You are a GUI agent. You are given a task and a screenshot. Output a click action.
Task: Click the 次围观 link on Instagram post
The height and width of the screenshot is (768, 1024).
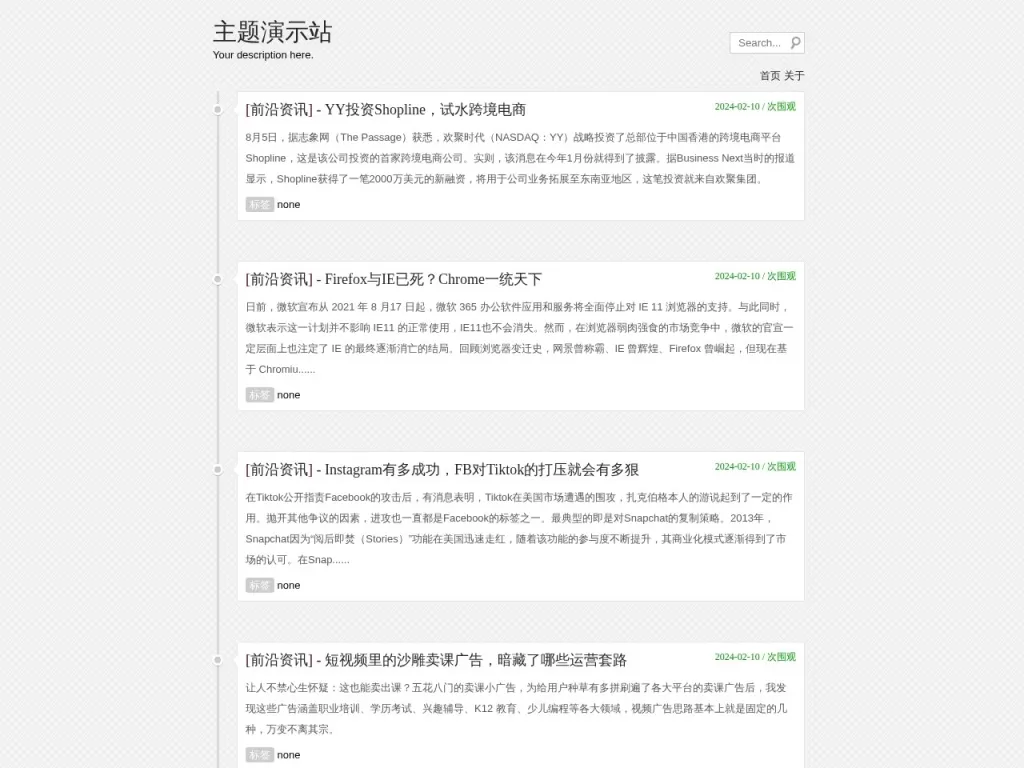pos(781,467)
